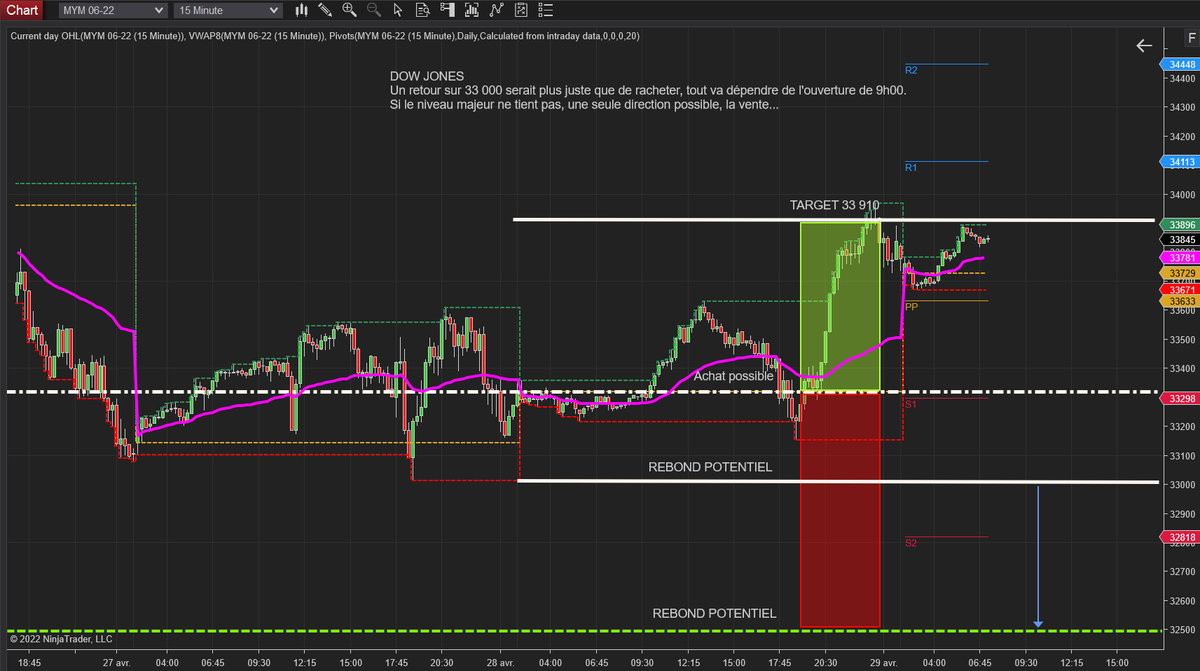The height and width of the screenshot is (671, 1200).
Task: Click the PP pivot label
Action: pyautogui.click(x=911, y=307)
